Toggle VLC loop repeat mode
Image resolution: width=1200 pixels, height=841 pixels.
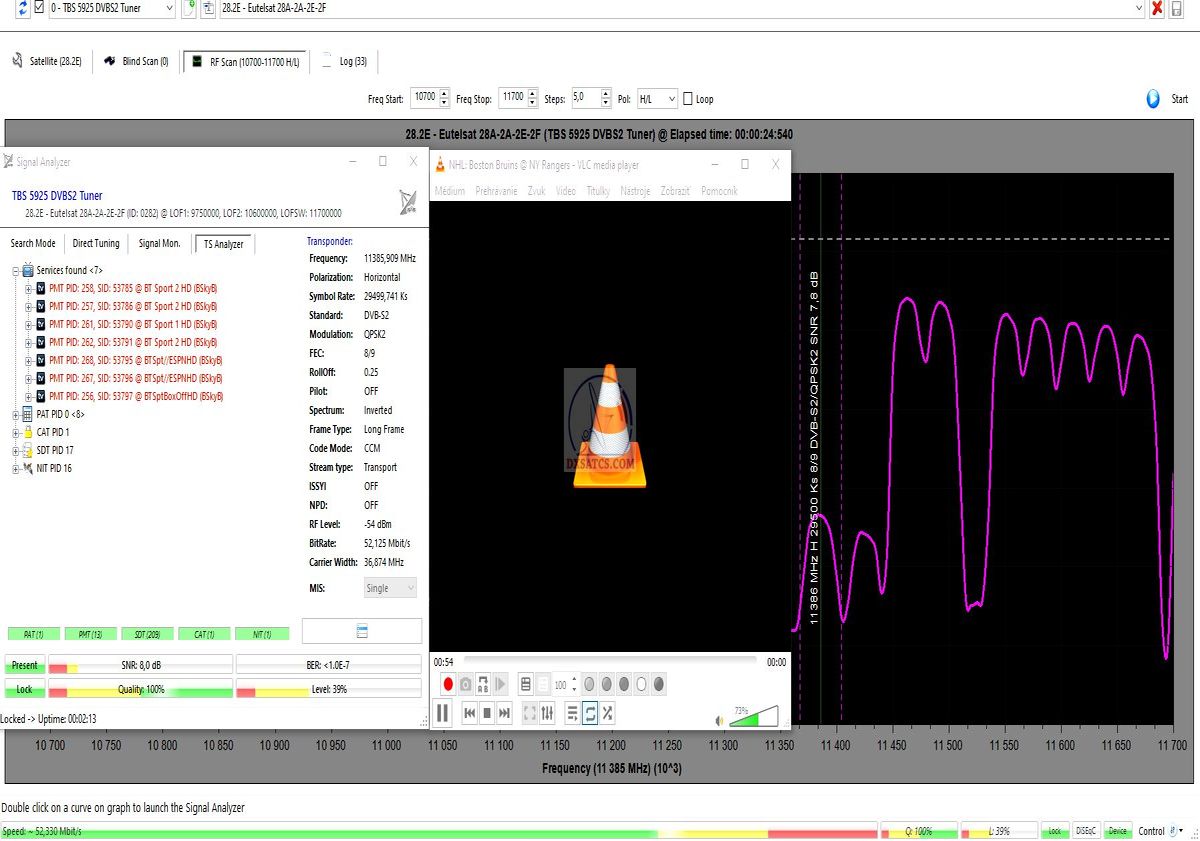590,713
